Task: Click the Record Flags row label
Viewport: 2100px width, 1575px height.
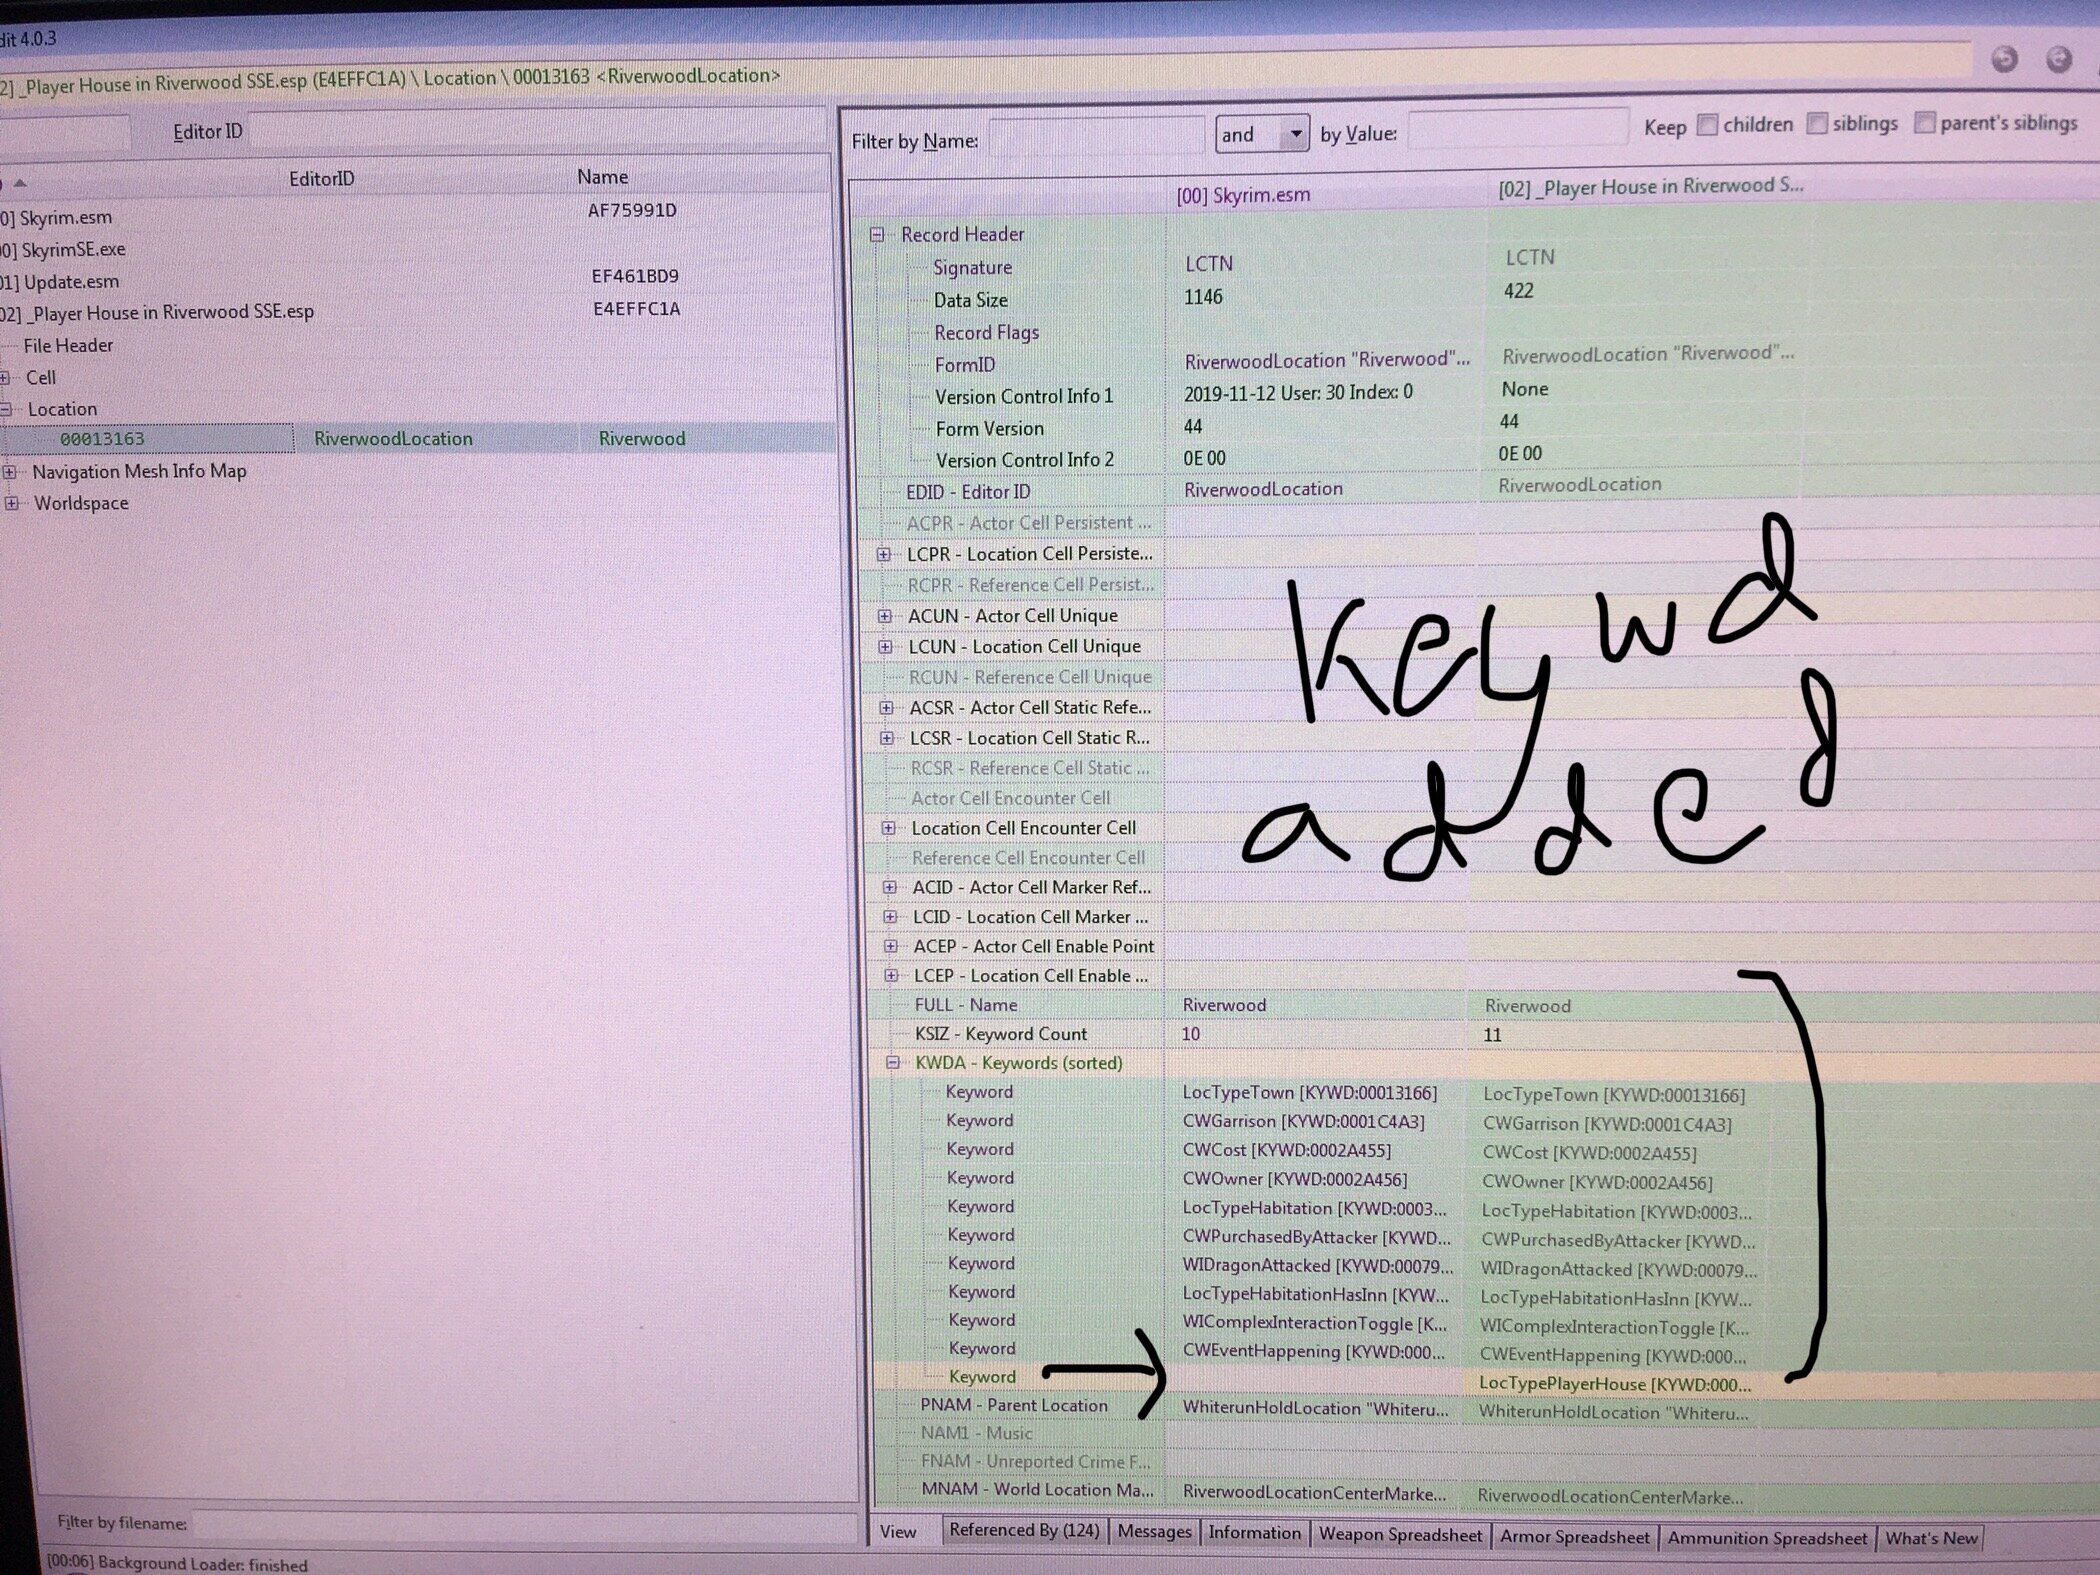Action: tap(986, 333)
